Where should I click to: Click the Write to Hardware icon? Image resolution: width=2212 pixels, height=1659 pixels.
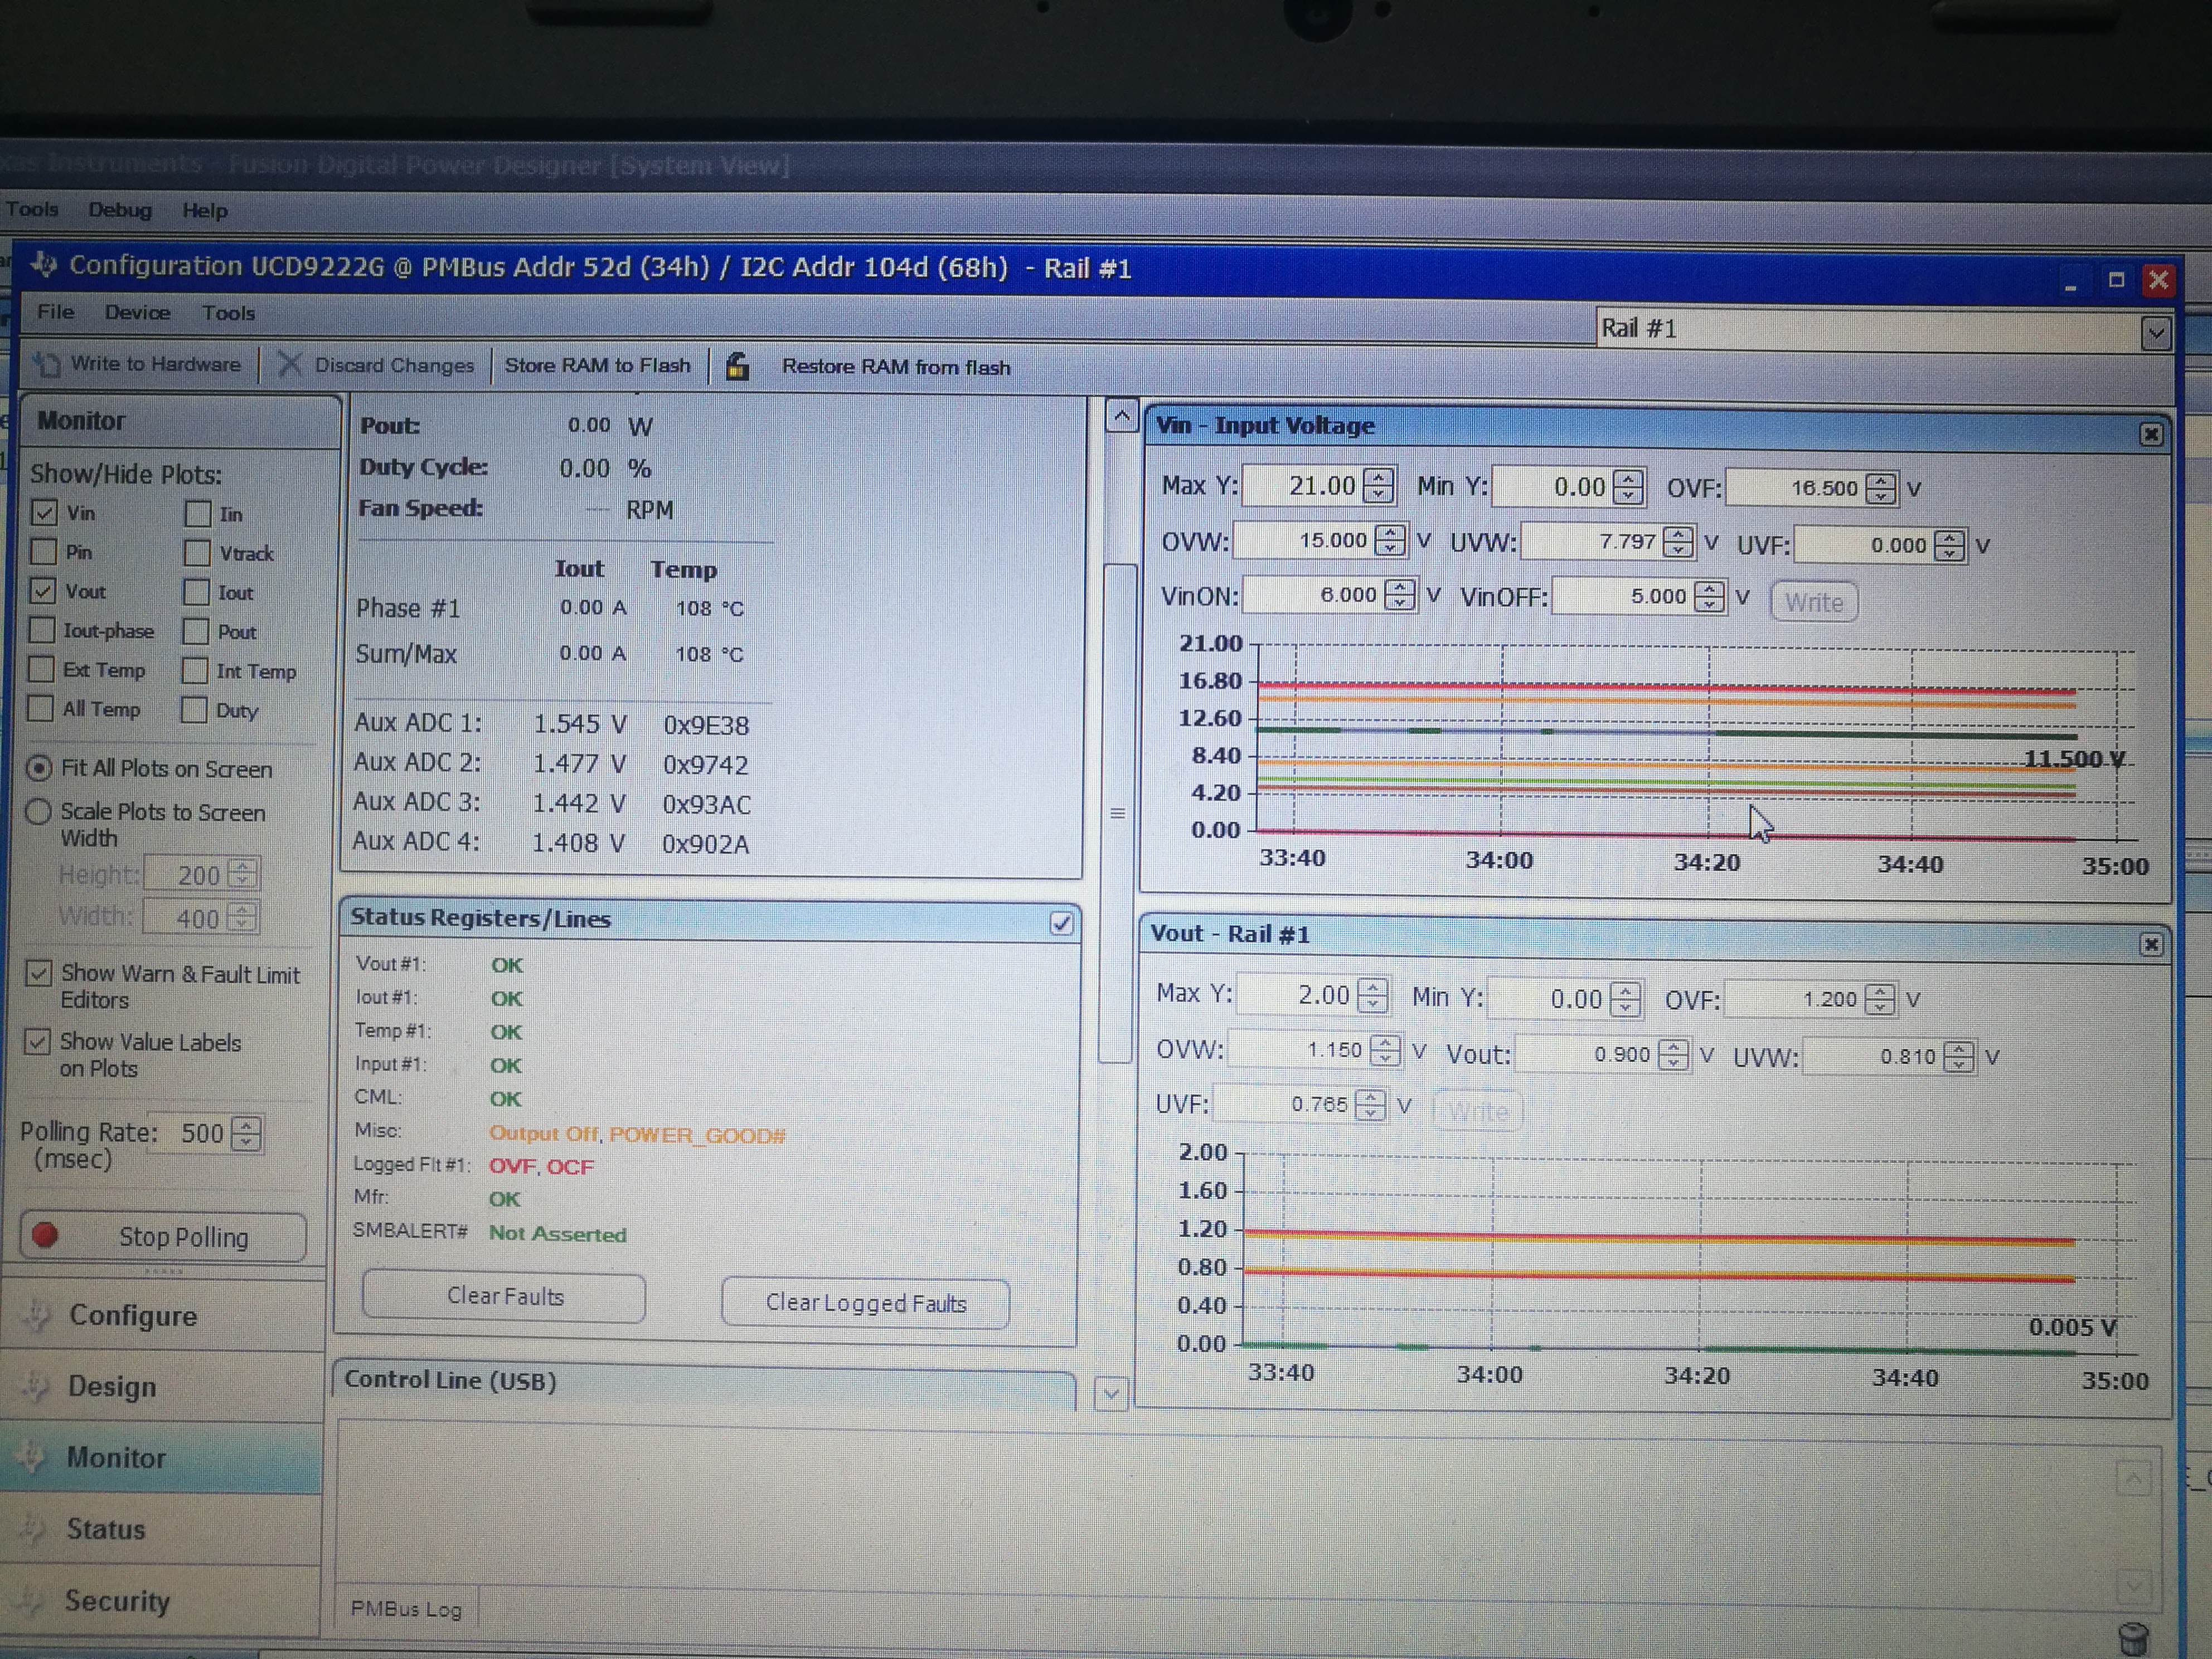(47, 364)
